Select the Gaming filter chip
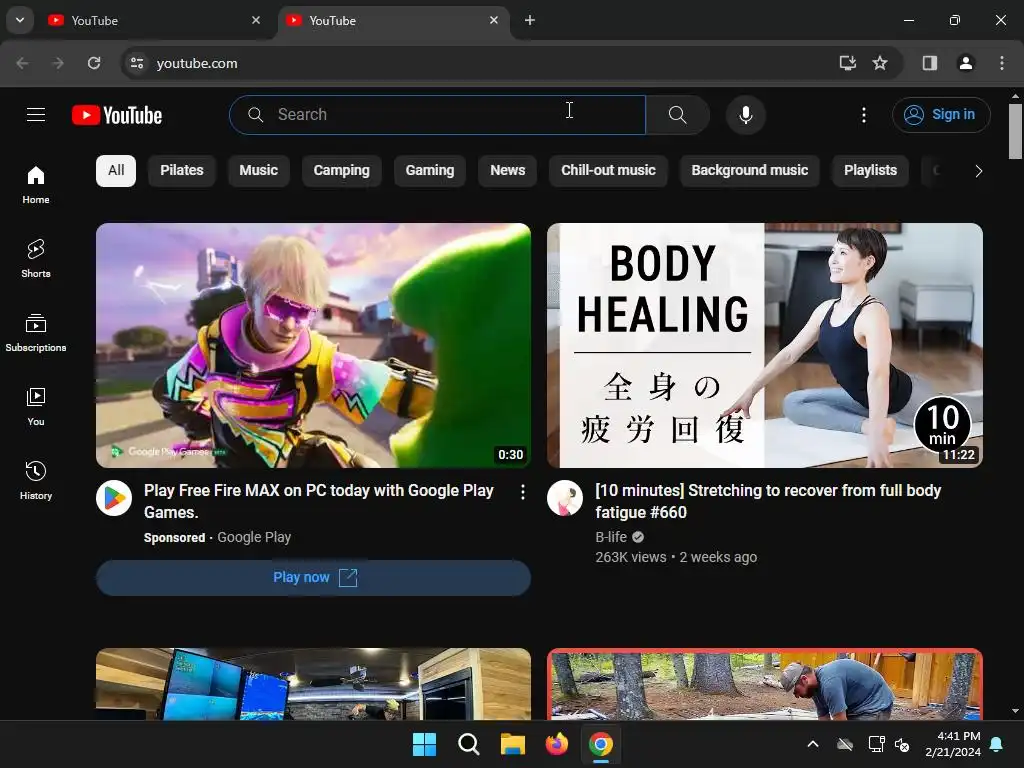The height and width of the screenshot is (768, 1024). (x=430, y=170)
